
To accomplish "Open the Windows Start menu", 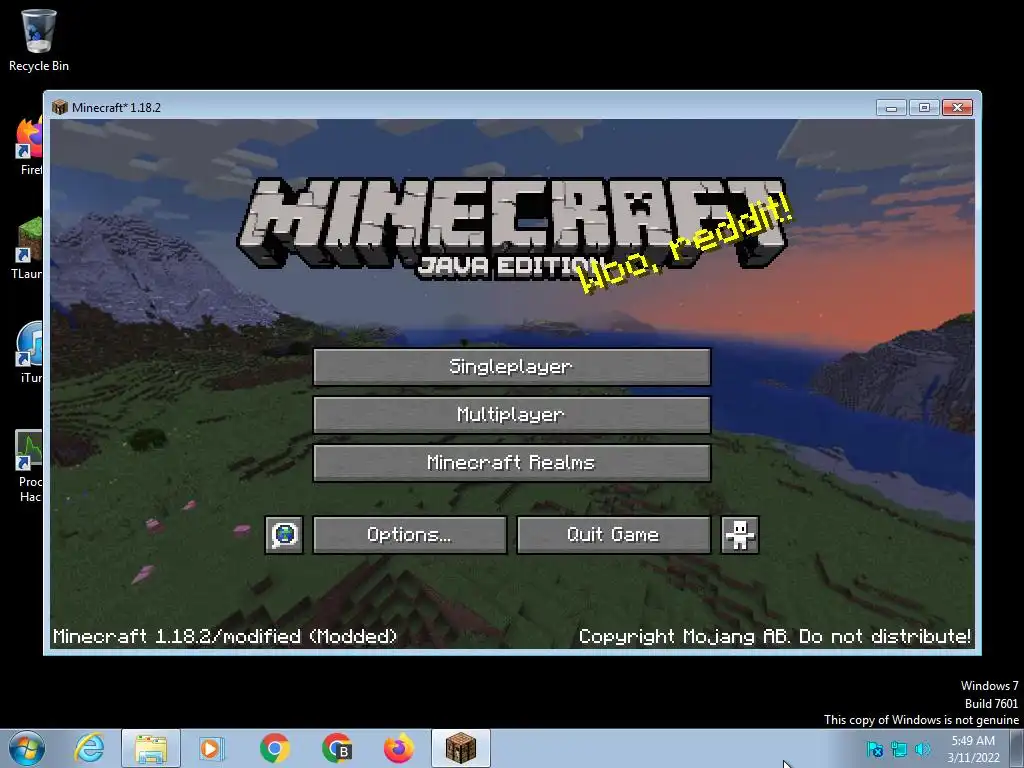I will click(27, 748).
